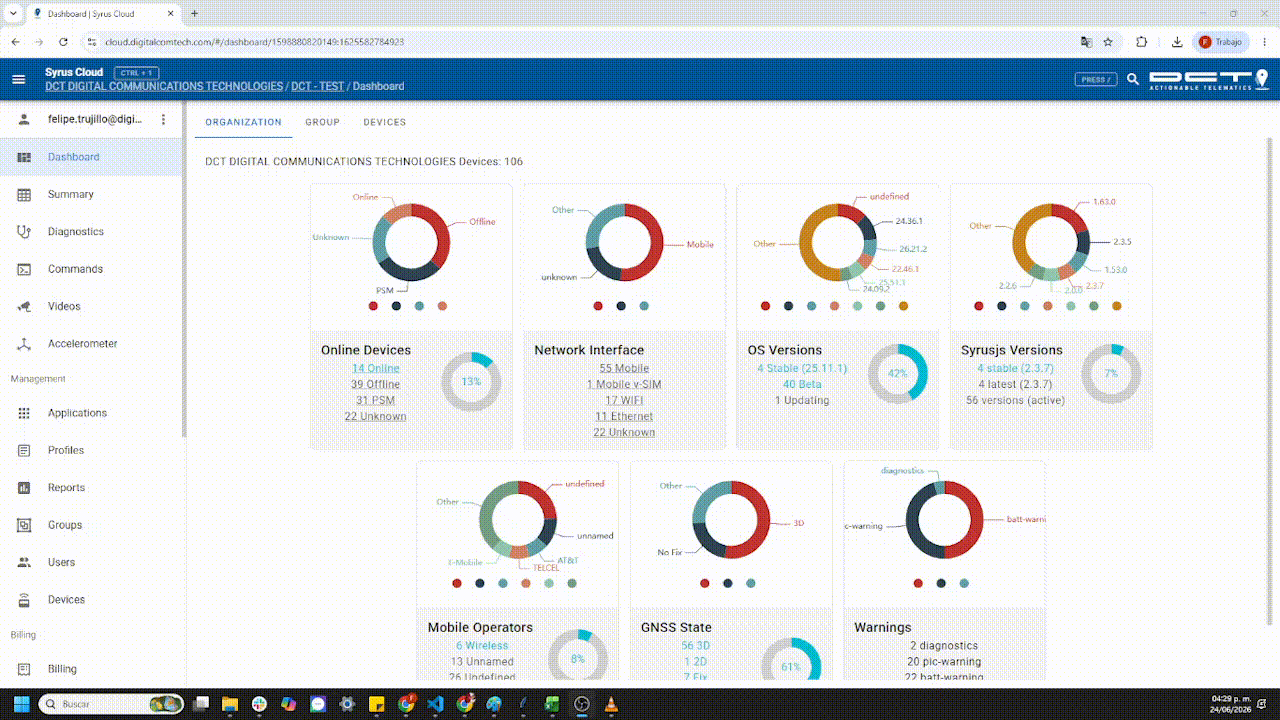
Task: Click the 1 Mobile v-SIM link
Action: 624,384
